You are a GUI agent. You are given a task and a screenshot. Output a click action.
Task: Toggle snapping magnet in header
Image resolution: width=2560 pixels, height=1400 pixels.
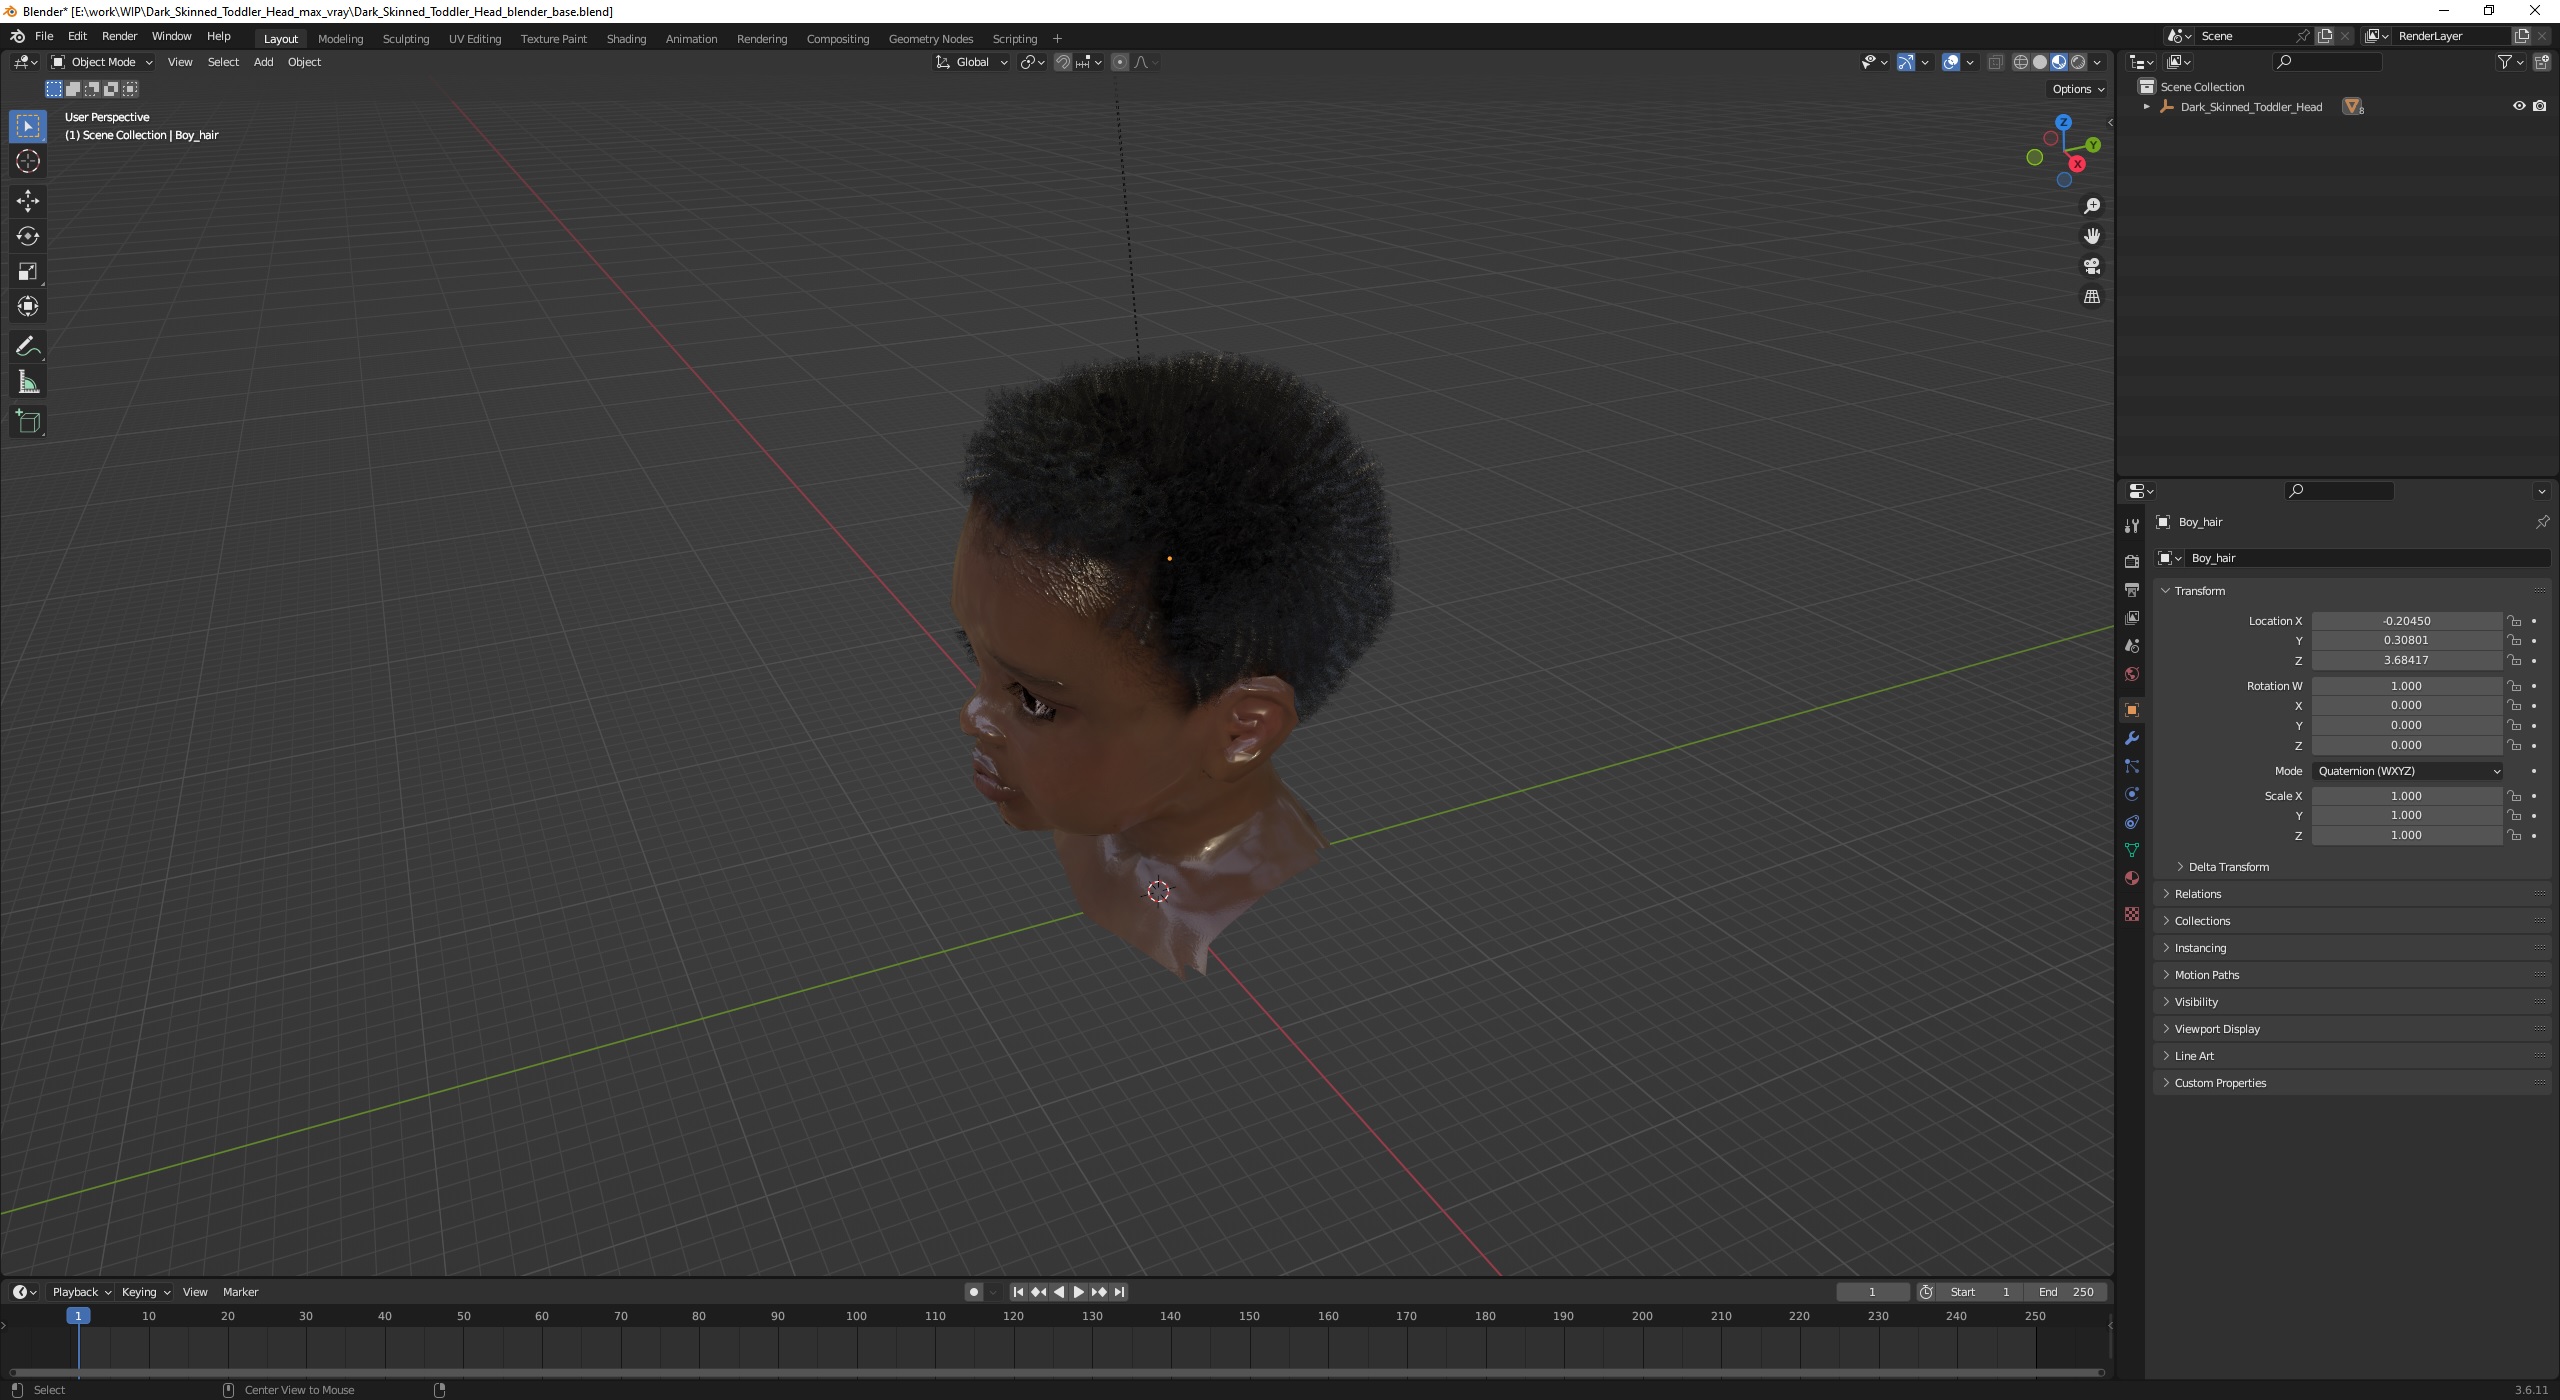1062,62
